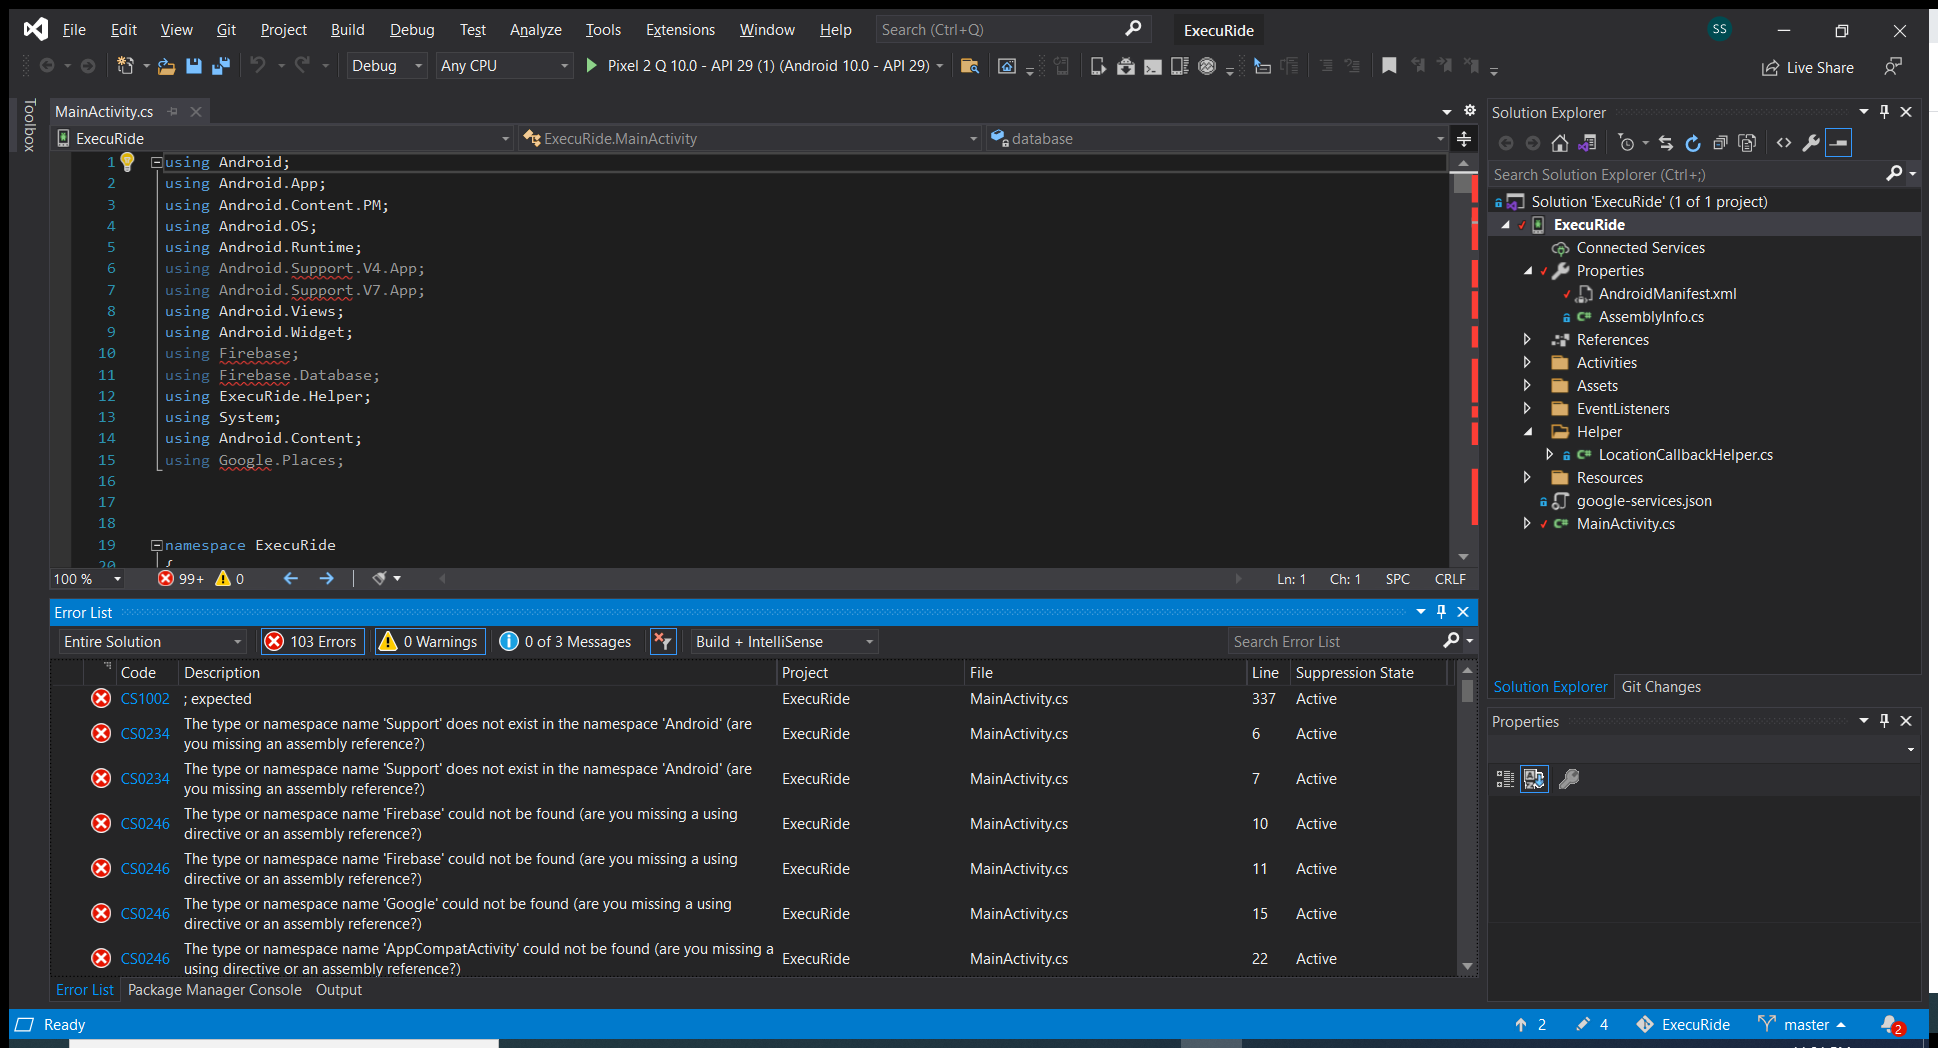Image resolution: width=1938 pixels, height=1048 pixels.
Task: Select google-services.json in Solution Explorer
Action: click(x=1644, y=501)
